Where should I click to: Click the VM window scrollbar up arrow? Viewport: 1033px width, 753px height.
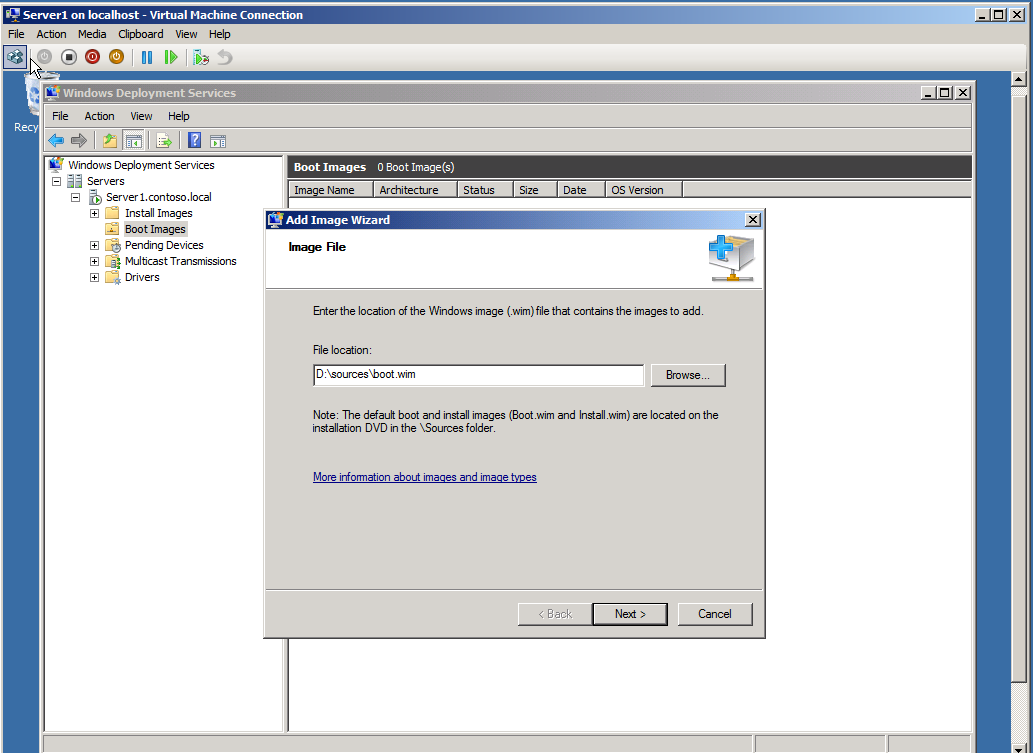[1019, 79]
